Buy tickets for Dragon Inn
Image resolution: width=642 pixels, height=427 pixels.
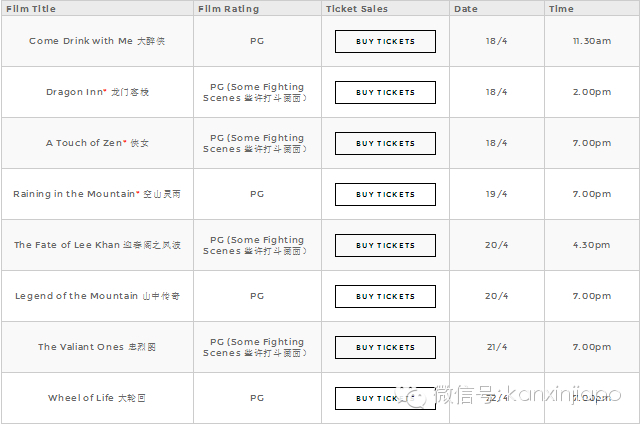tap(385, 93)
